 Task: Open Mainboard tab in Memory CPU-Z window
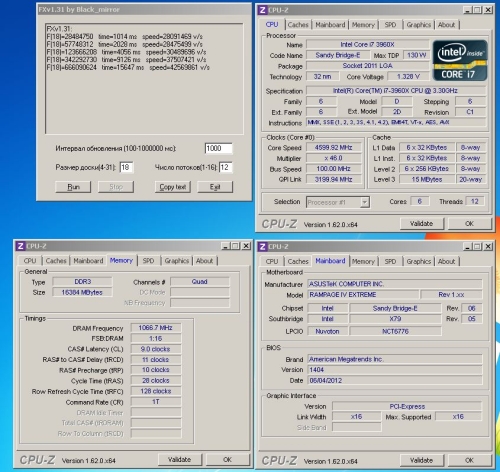click(88, 261)
